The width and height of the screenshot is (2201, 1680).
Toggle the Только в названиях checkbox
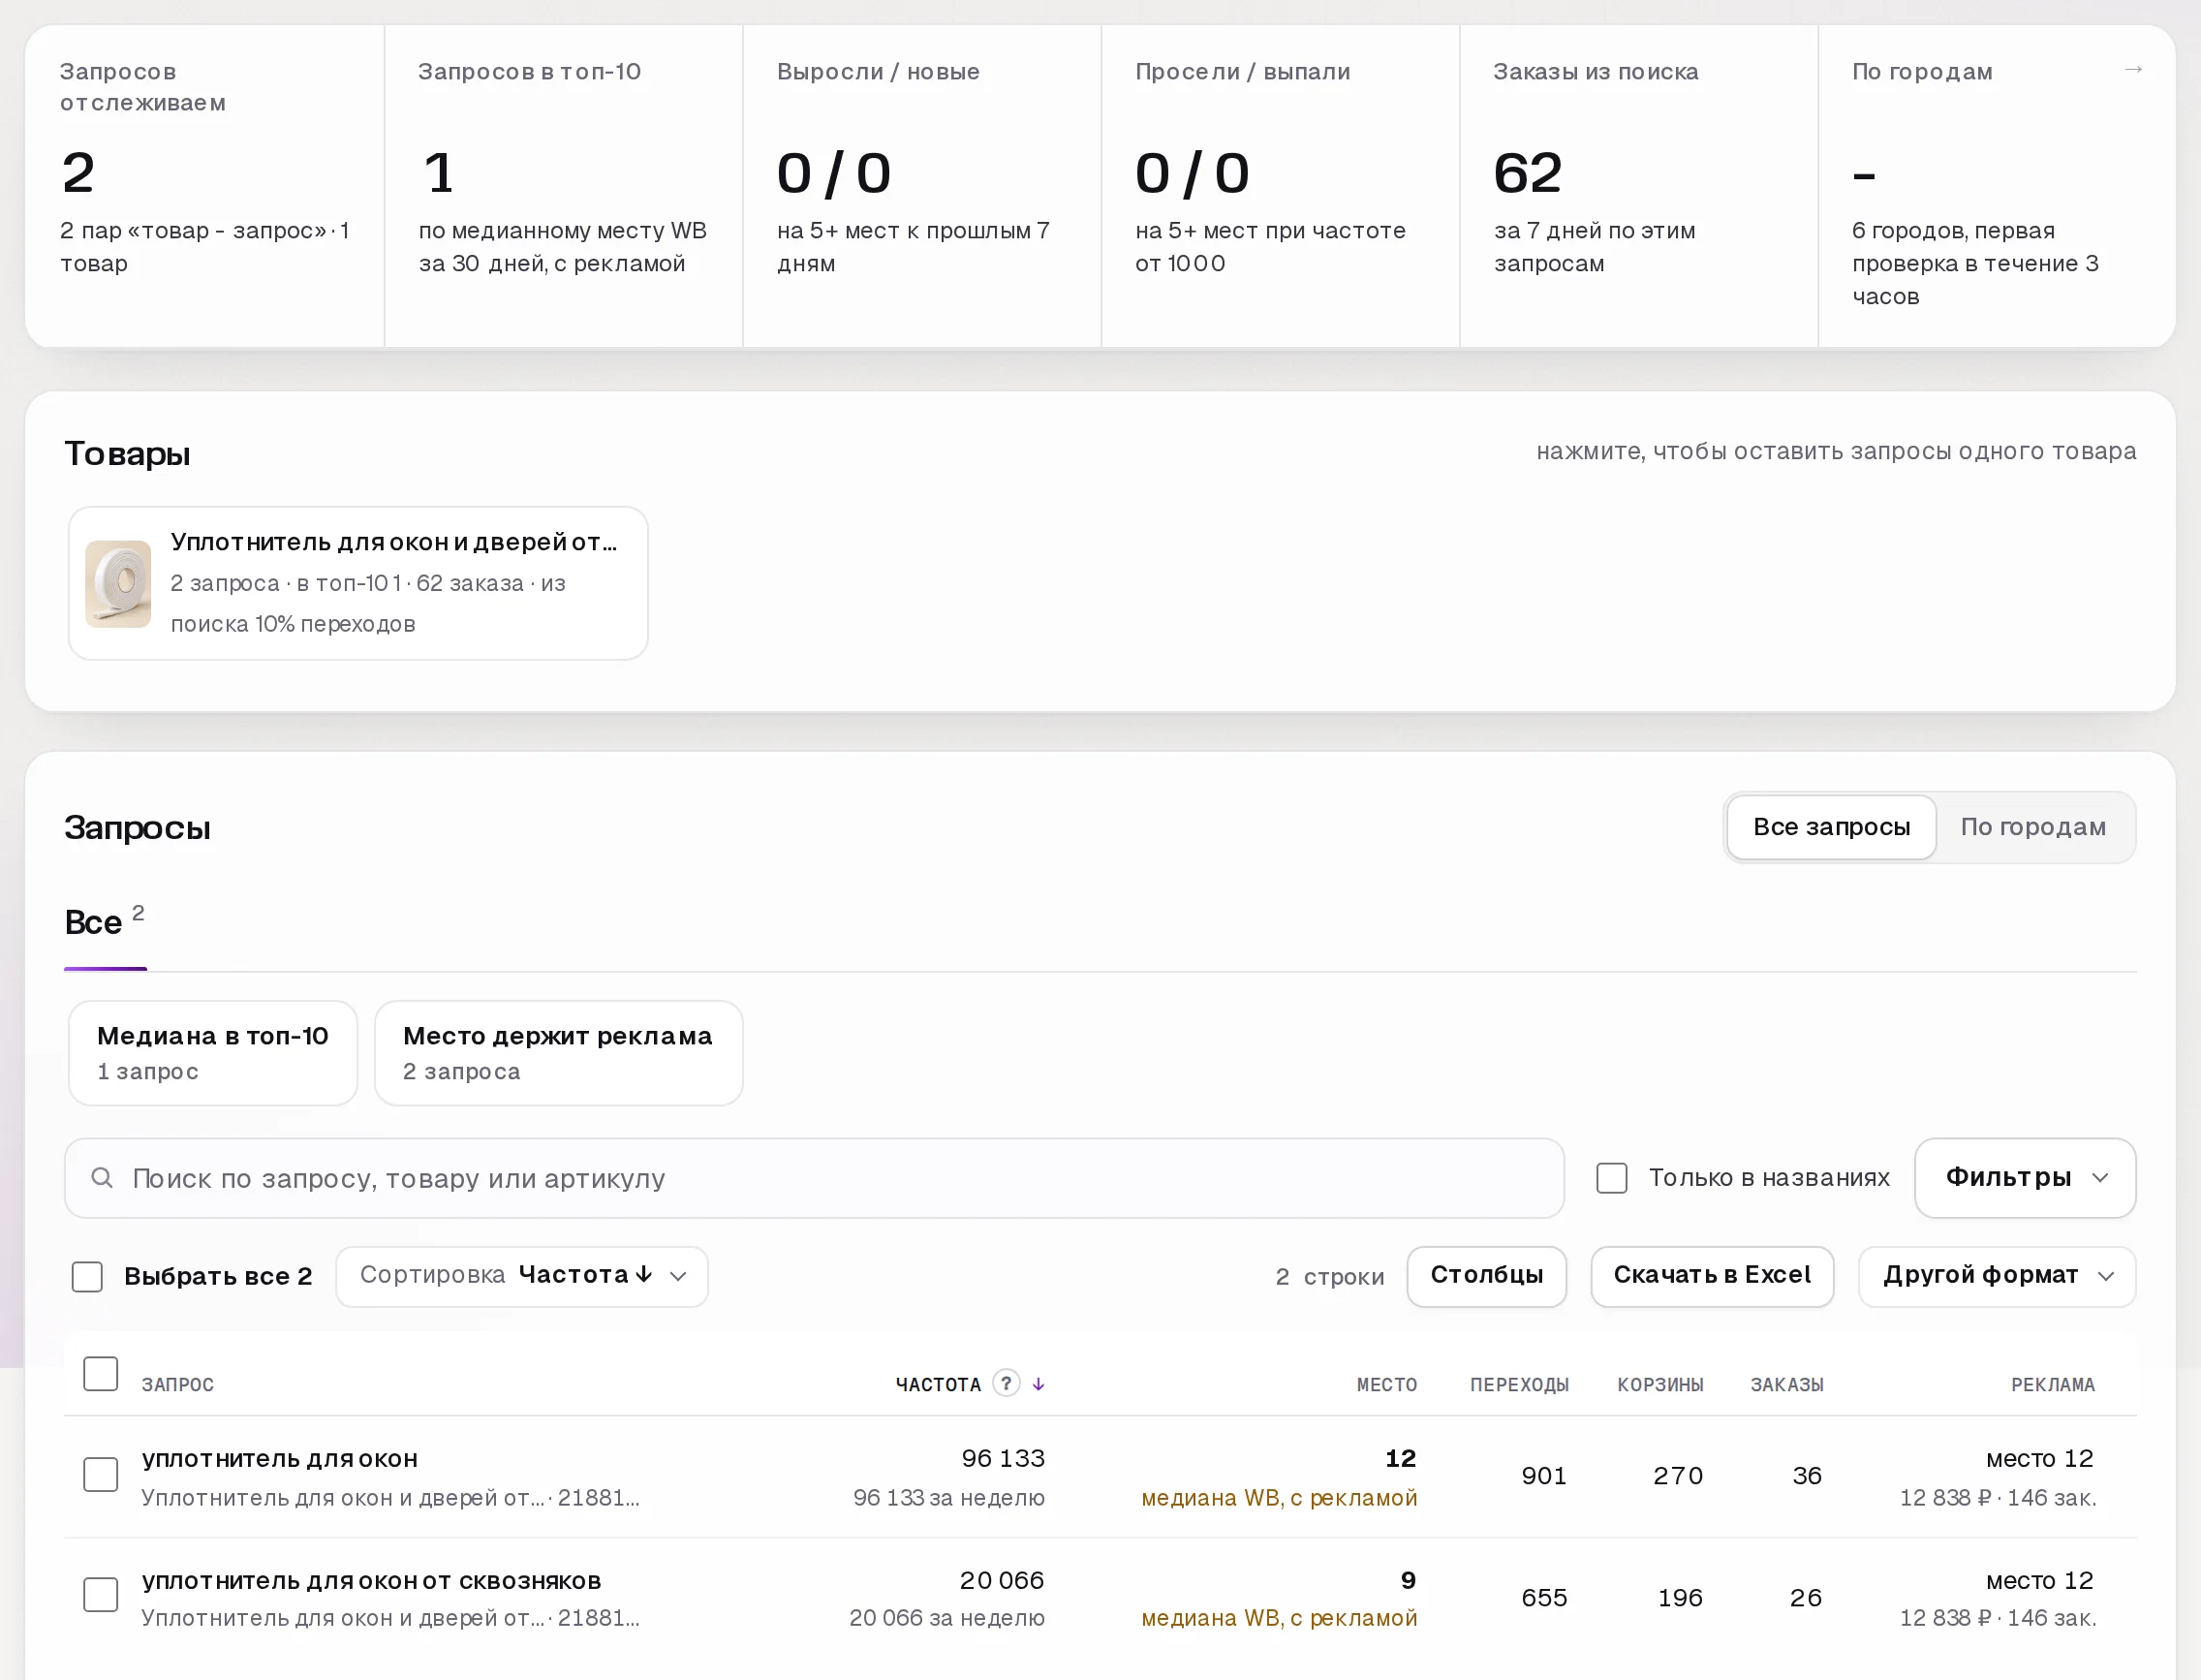tap(1612, 1178)
